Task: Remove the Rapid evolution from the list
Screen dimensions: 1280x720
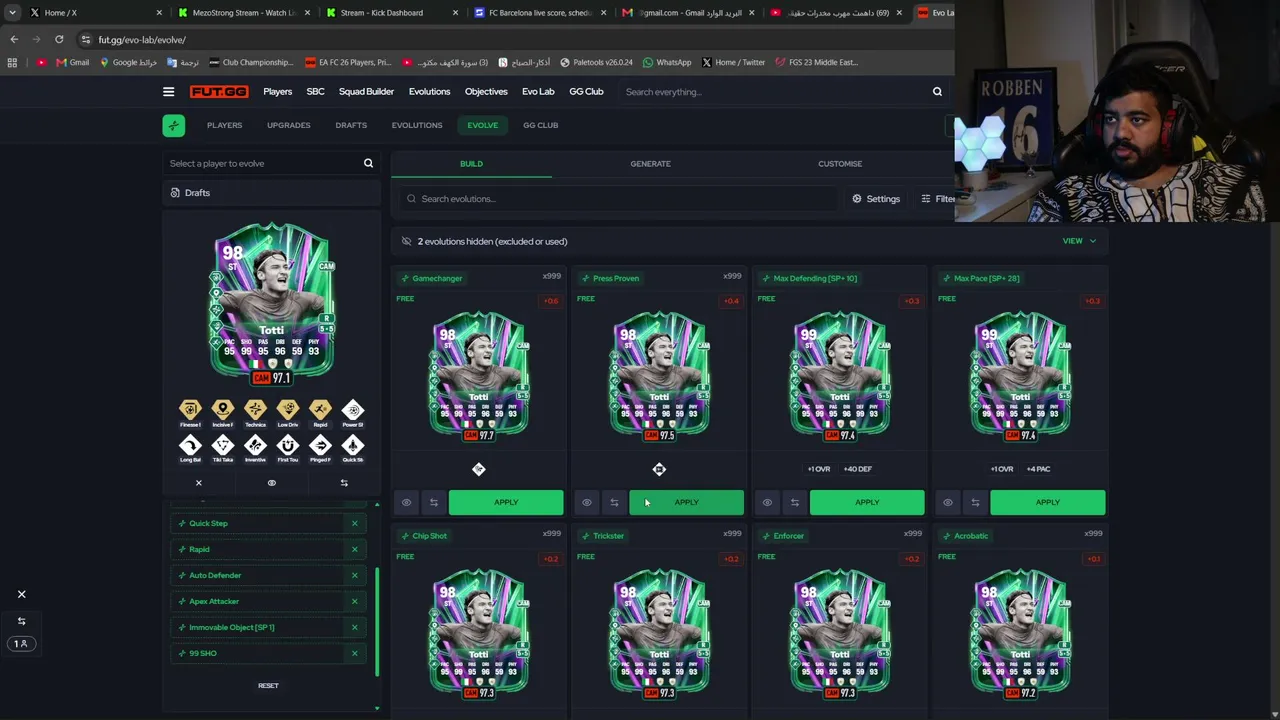Action: point(354,549)
